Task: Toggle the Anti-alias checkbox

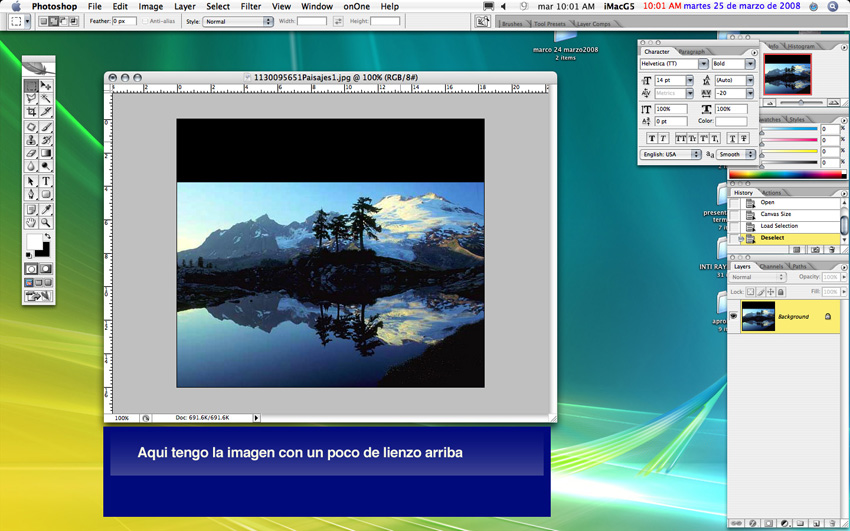Action: 146,21
